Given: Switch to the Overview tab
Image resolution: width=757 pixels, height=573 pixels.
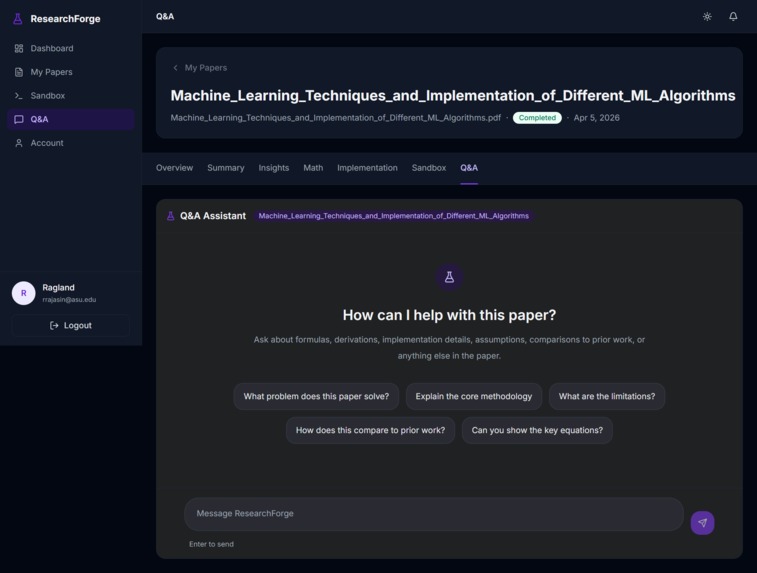Looking at the screenshot, I should [x=174, y=168].
